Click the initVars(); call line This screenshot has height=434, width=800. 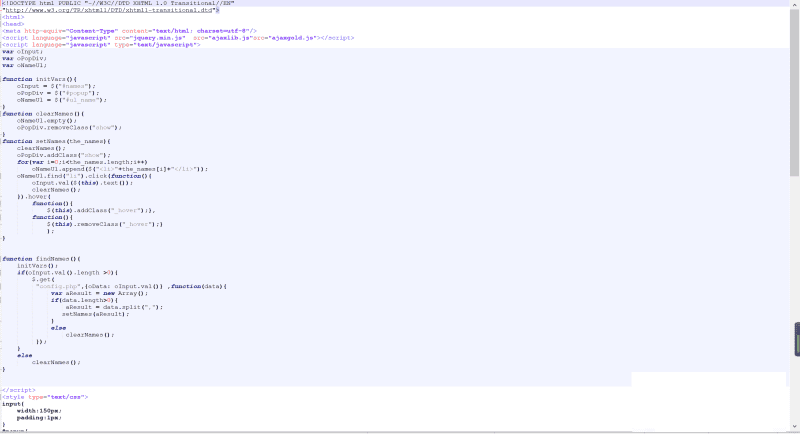point(37,266)
